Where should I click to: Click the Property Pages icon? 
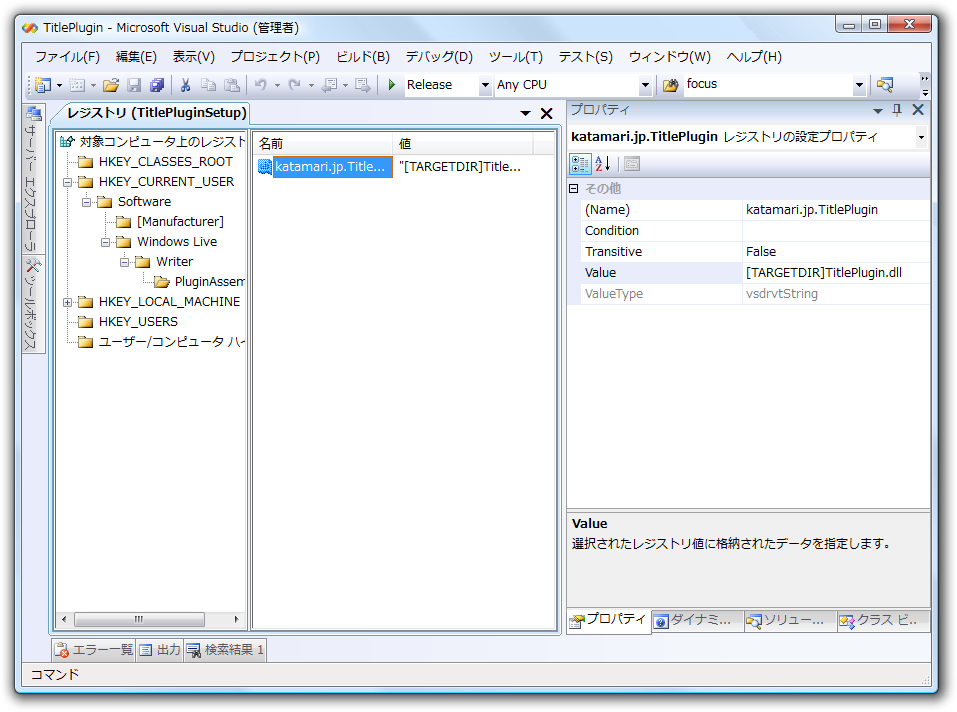[x=632, y=164]
